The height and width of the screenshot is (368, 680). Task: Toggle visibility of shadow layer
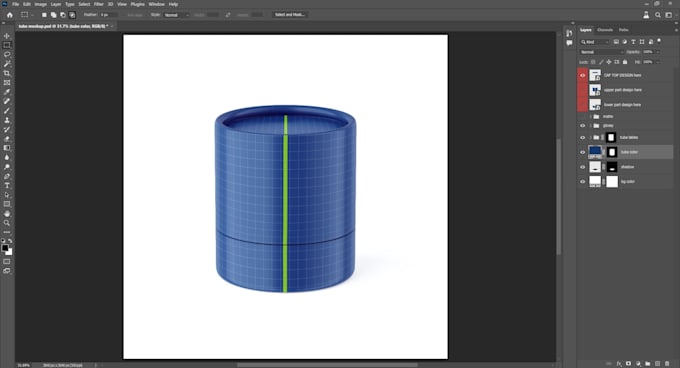(582, 167)
